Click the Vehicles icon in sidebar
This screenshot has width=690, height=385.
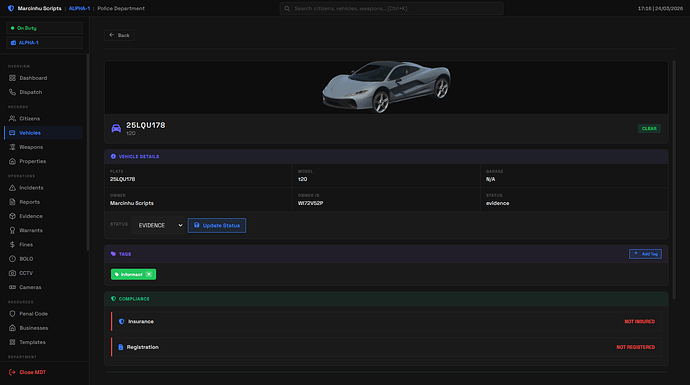click(12, 132)
